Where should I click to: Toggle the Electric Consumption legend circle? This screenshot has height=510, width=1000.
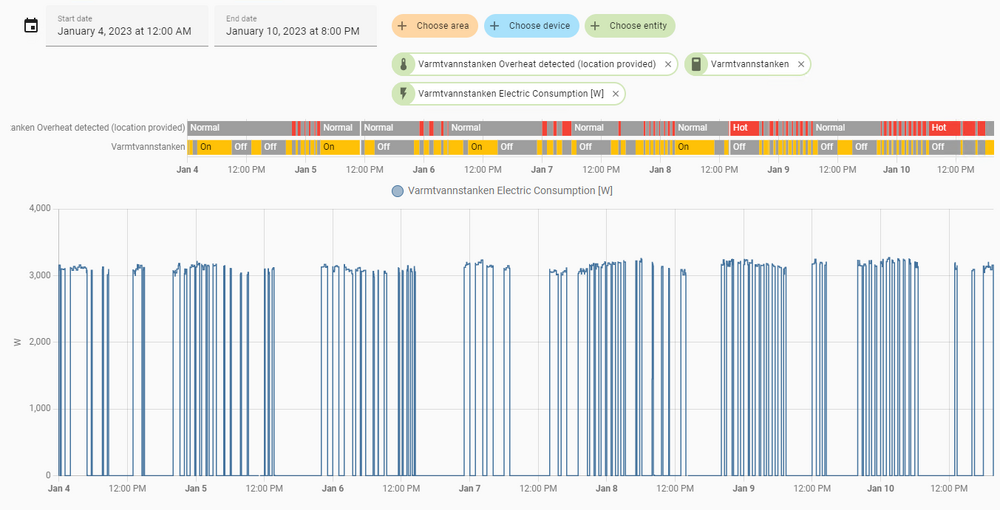click(398, 190)
